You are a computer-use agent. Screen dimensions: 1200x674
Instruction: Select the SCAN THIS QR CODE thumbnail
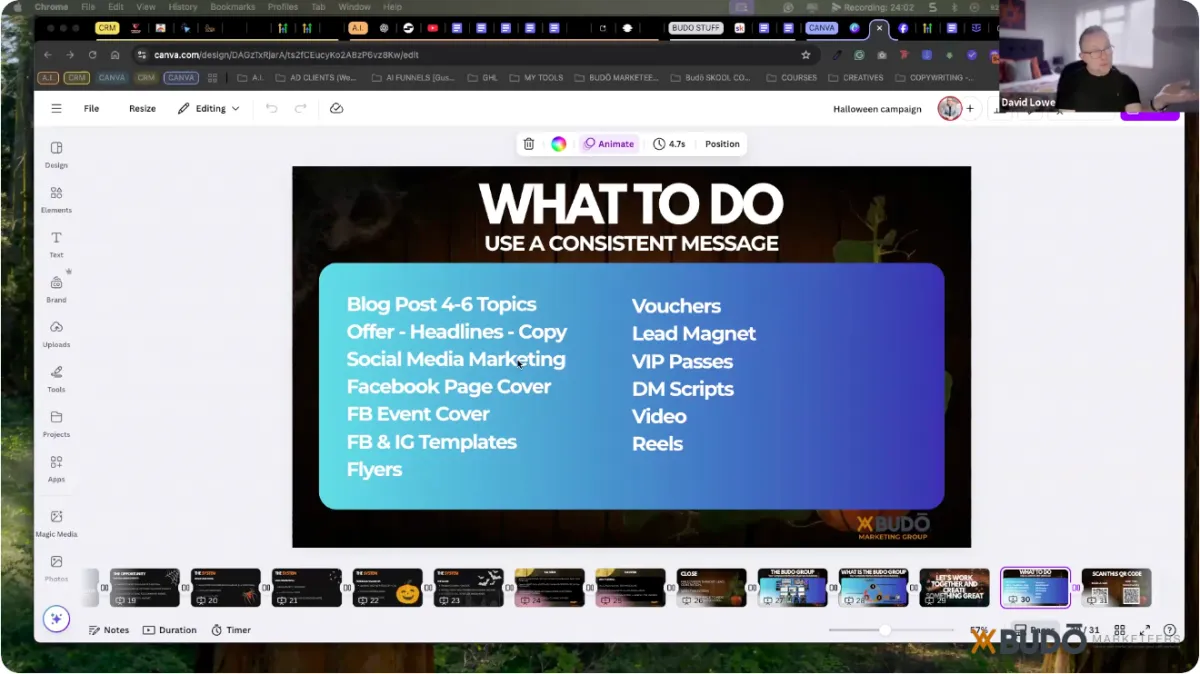pyautogui.click(x=1116, y=587)
